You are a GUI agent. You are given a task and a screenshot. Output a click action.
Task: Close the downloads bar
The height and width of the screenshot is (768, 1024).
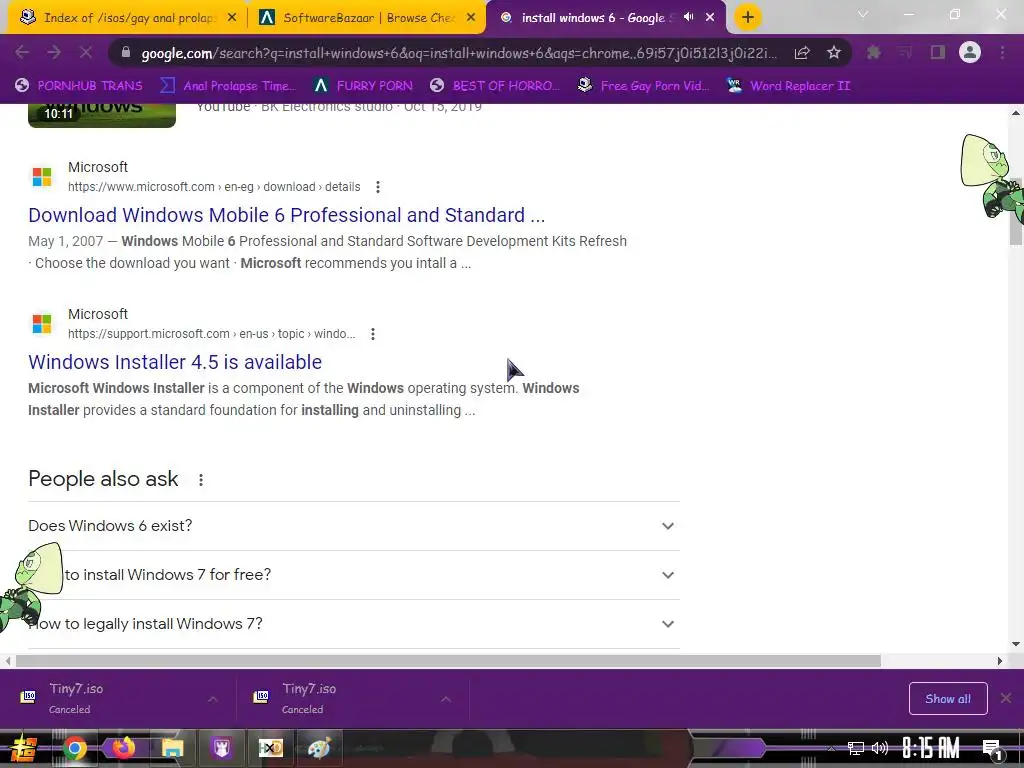[x=1006, y=698]
